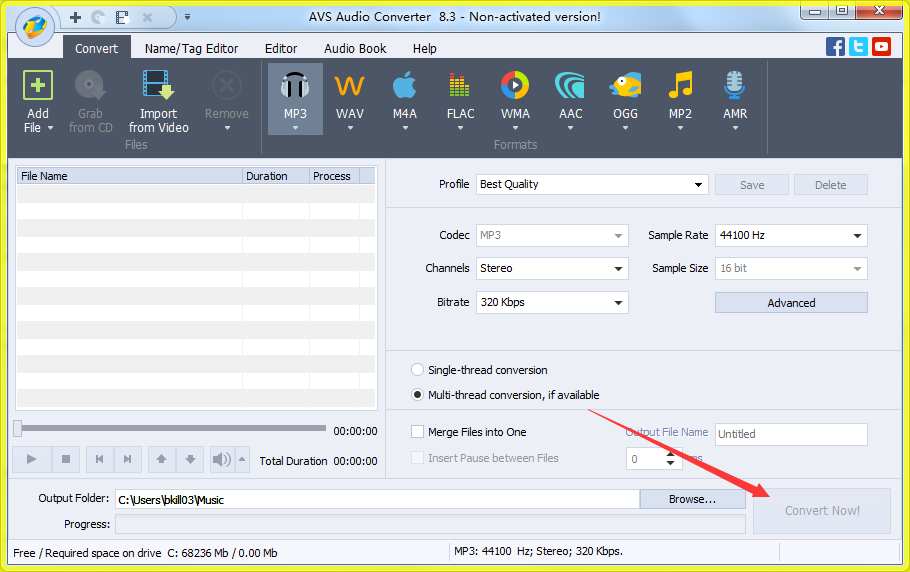
Task: Click the playback seek slider handle
Action: click(17, 428)
